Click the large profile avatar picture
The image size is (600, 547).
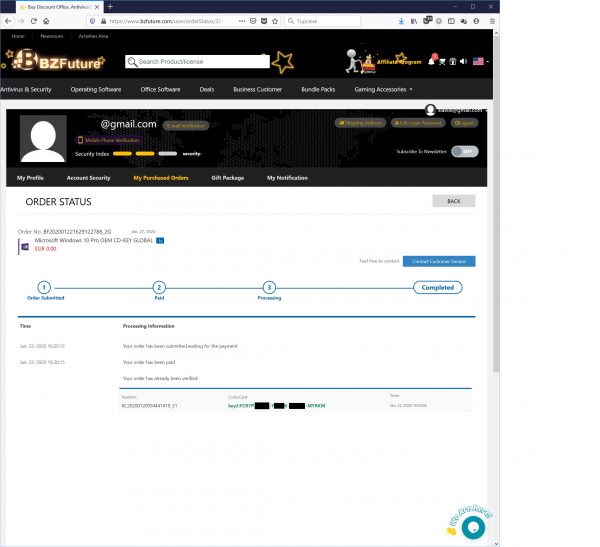pyautogui.click(x=43, y=139)
